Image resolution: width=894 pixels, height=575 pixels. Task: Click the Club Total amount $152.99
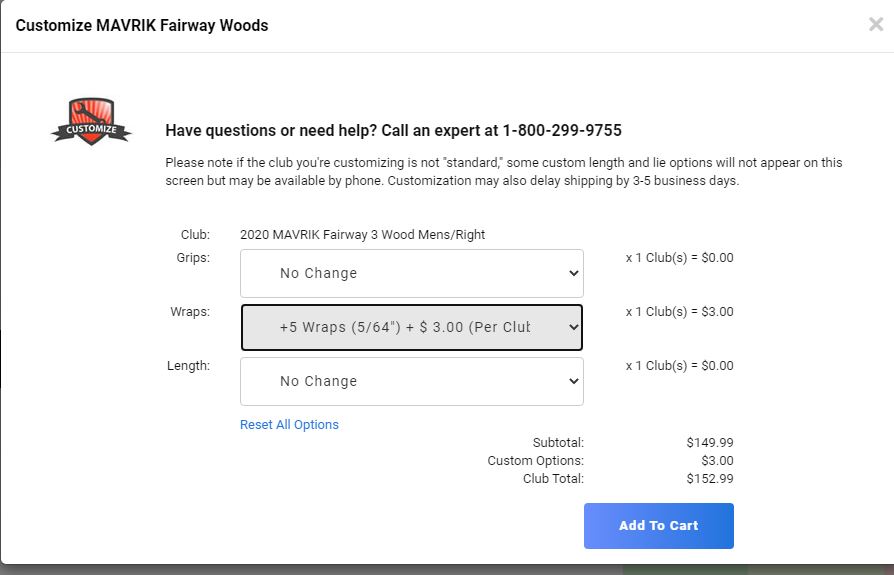pyautogui.click(x=709, y=479)
